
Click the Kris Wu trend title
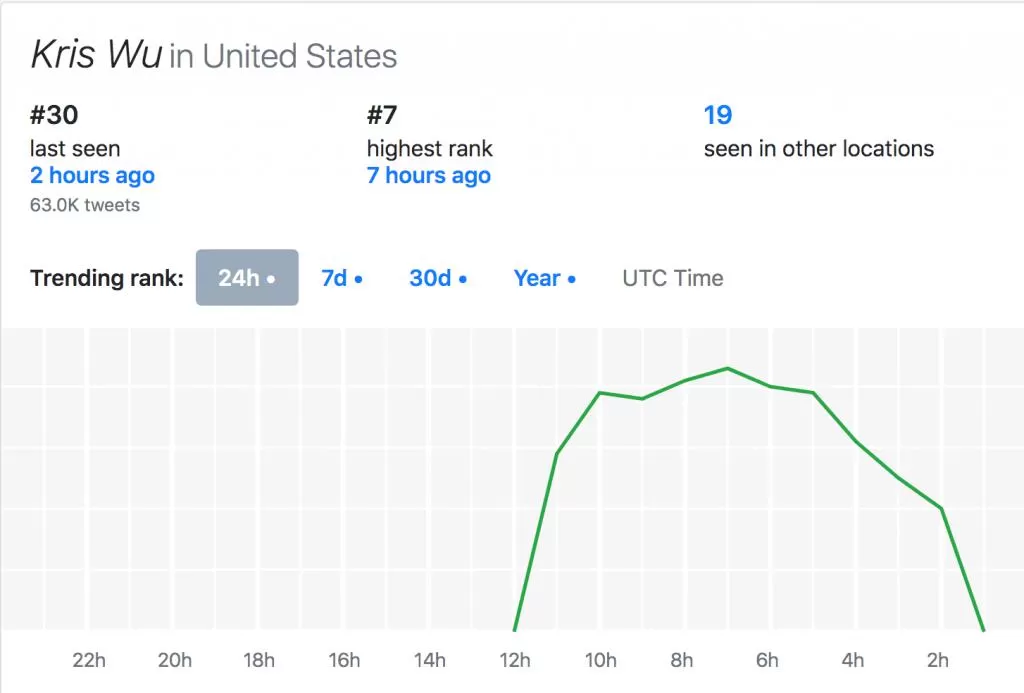[96, 54]
